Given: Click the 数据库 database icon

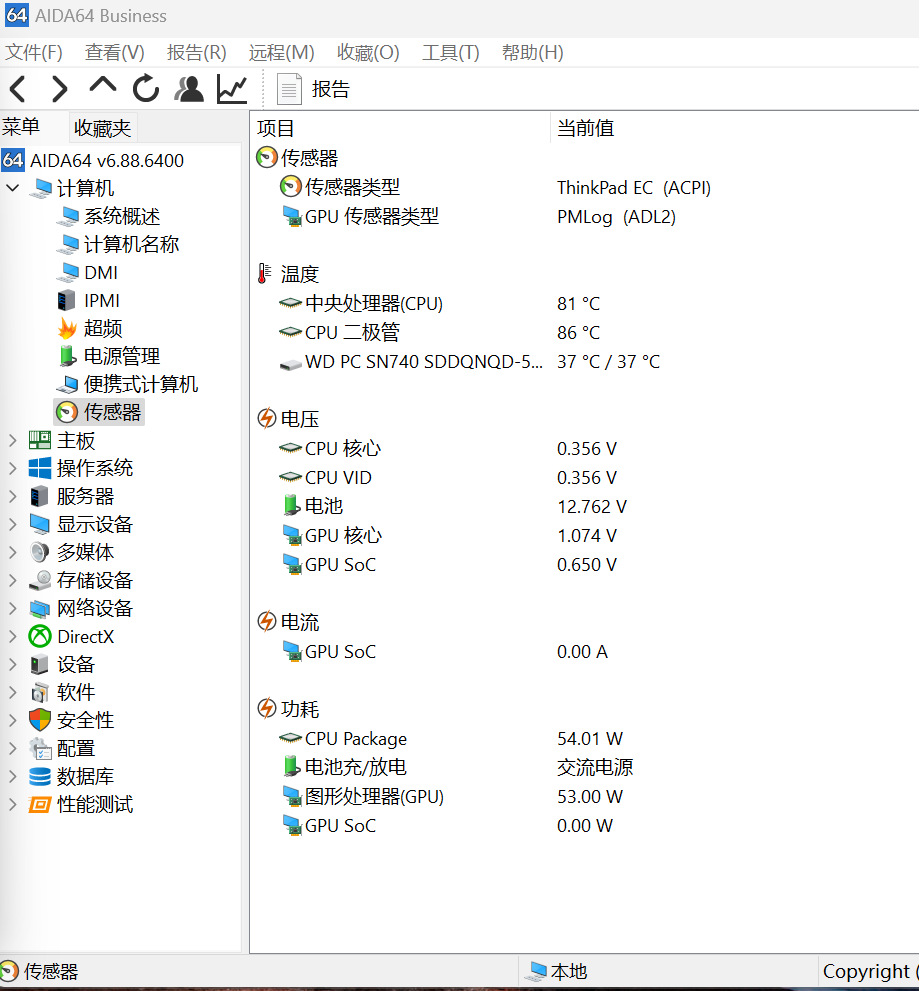Looking at the screenshot, I should click(39, 776).
